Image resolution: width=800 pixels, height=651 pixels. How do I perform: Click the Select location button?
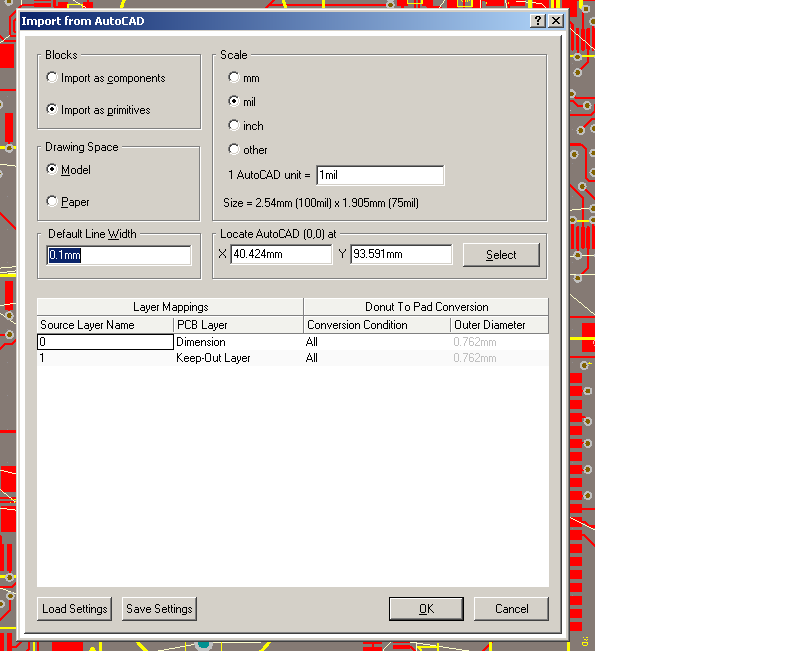click(x=501, y=255)
